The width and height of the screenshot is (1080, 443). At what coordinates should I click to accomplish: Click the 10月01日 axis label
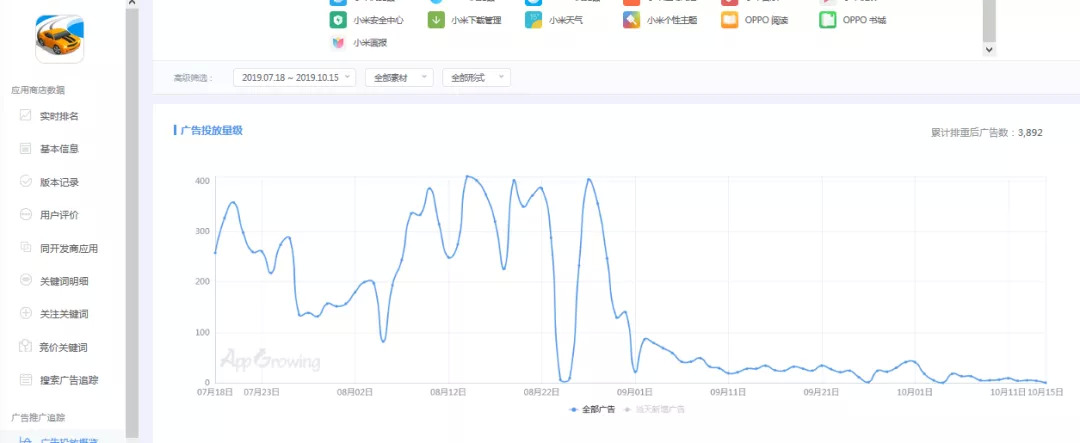click(915, 392)
